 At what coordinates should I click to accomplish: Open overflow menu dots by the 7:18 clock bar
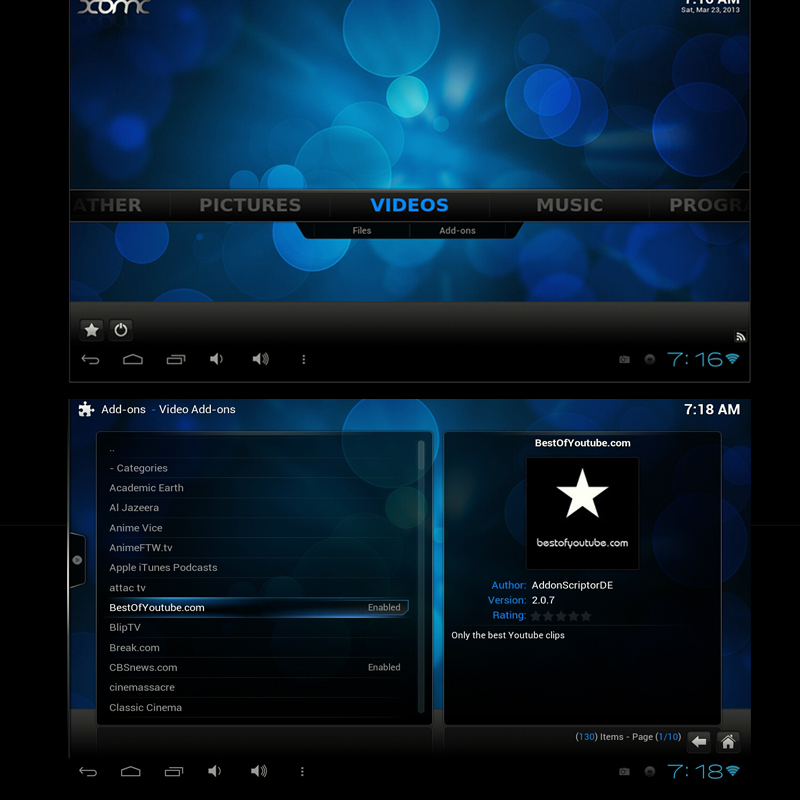302,771
